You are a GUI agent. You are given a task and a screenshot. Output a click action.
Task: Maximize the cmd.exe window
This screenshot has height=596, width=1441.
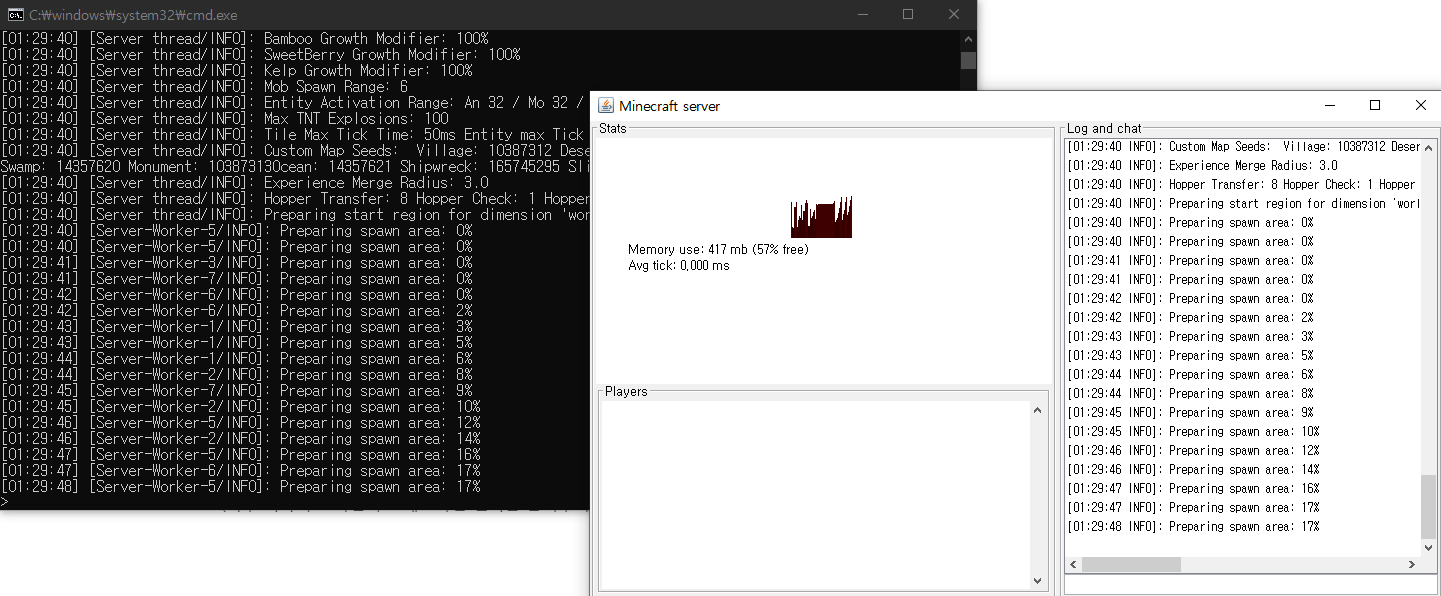tap(908, 14)
